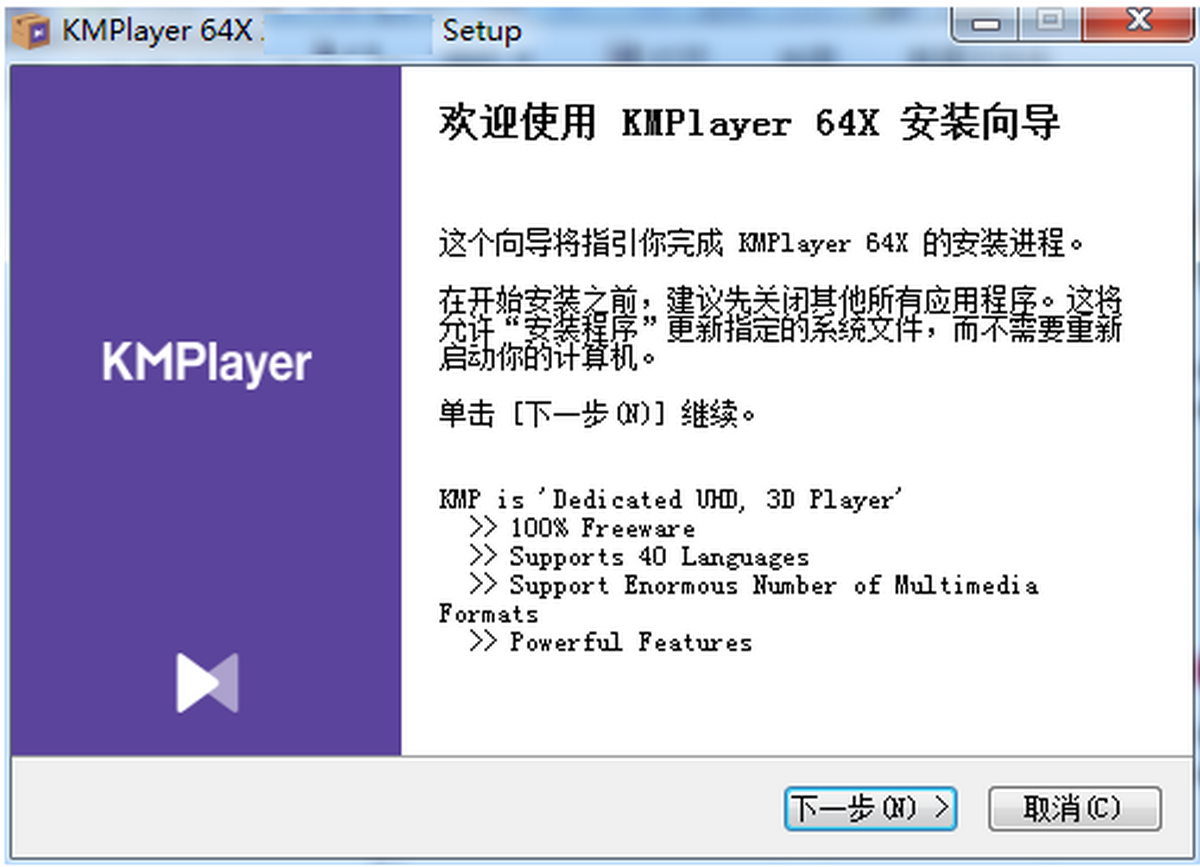
Task: Click the Dedicated UHD 3D Player text
Action: pyautogui.click(x=670, y=499)
